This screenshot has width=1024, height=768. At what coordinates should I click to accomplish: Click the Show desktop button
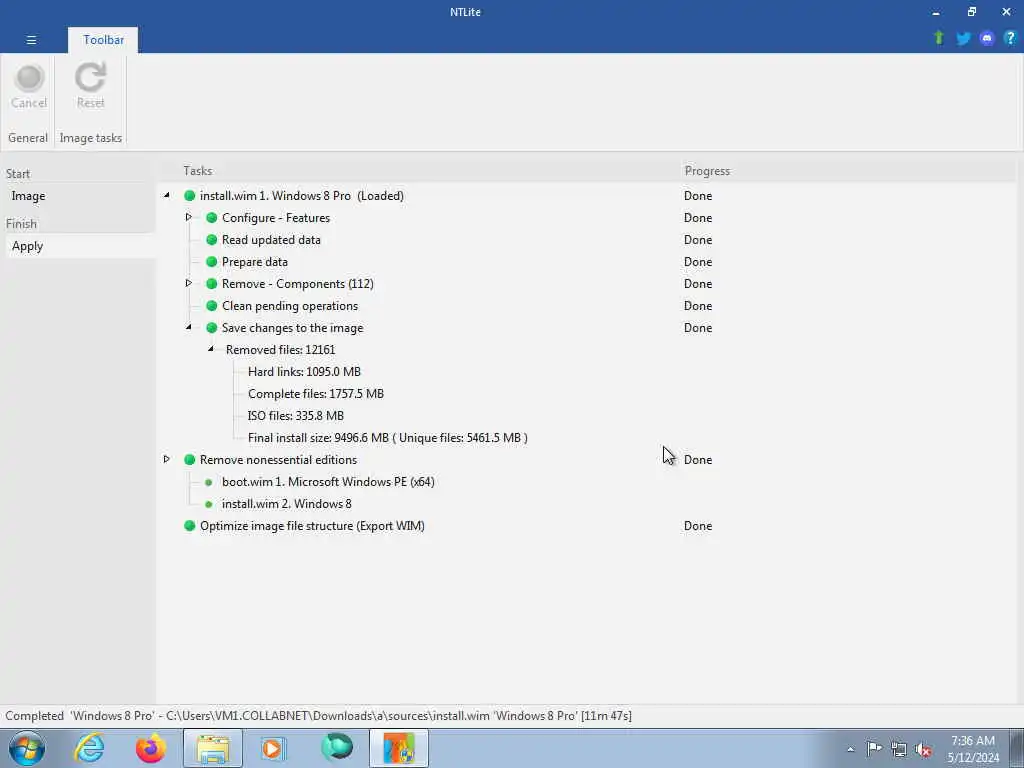pyautogui.click(x=1017, y=748)
